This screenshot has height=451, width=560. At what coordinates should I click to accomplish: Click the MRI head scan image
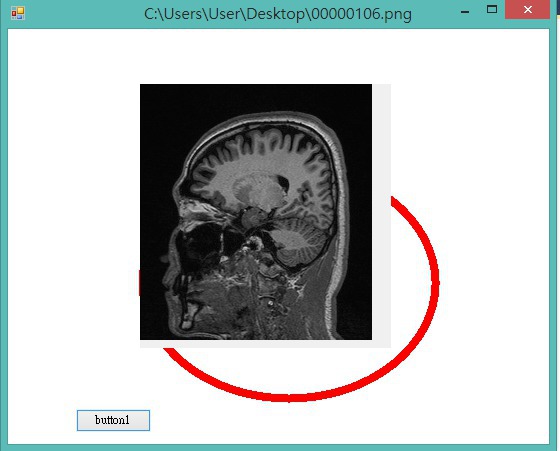256,212
